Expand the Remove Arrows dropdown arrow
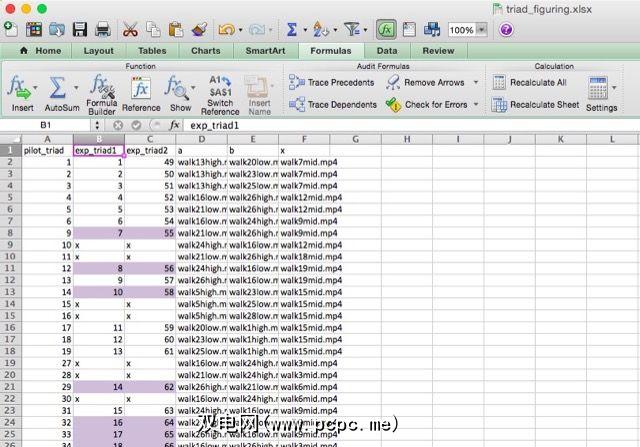The height and width of the screenshot is (447, 640). (476, 82)
